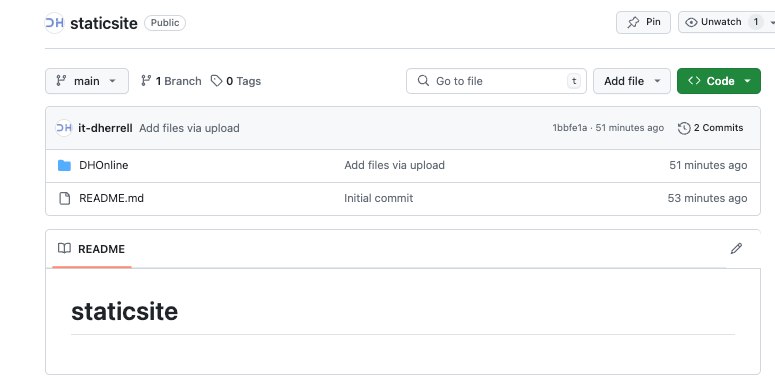Click the DH avatar beside staticsite title
Viewport: 775px width, 381px height.
(54, 23)
